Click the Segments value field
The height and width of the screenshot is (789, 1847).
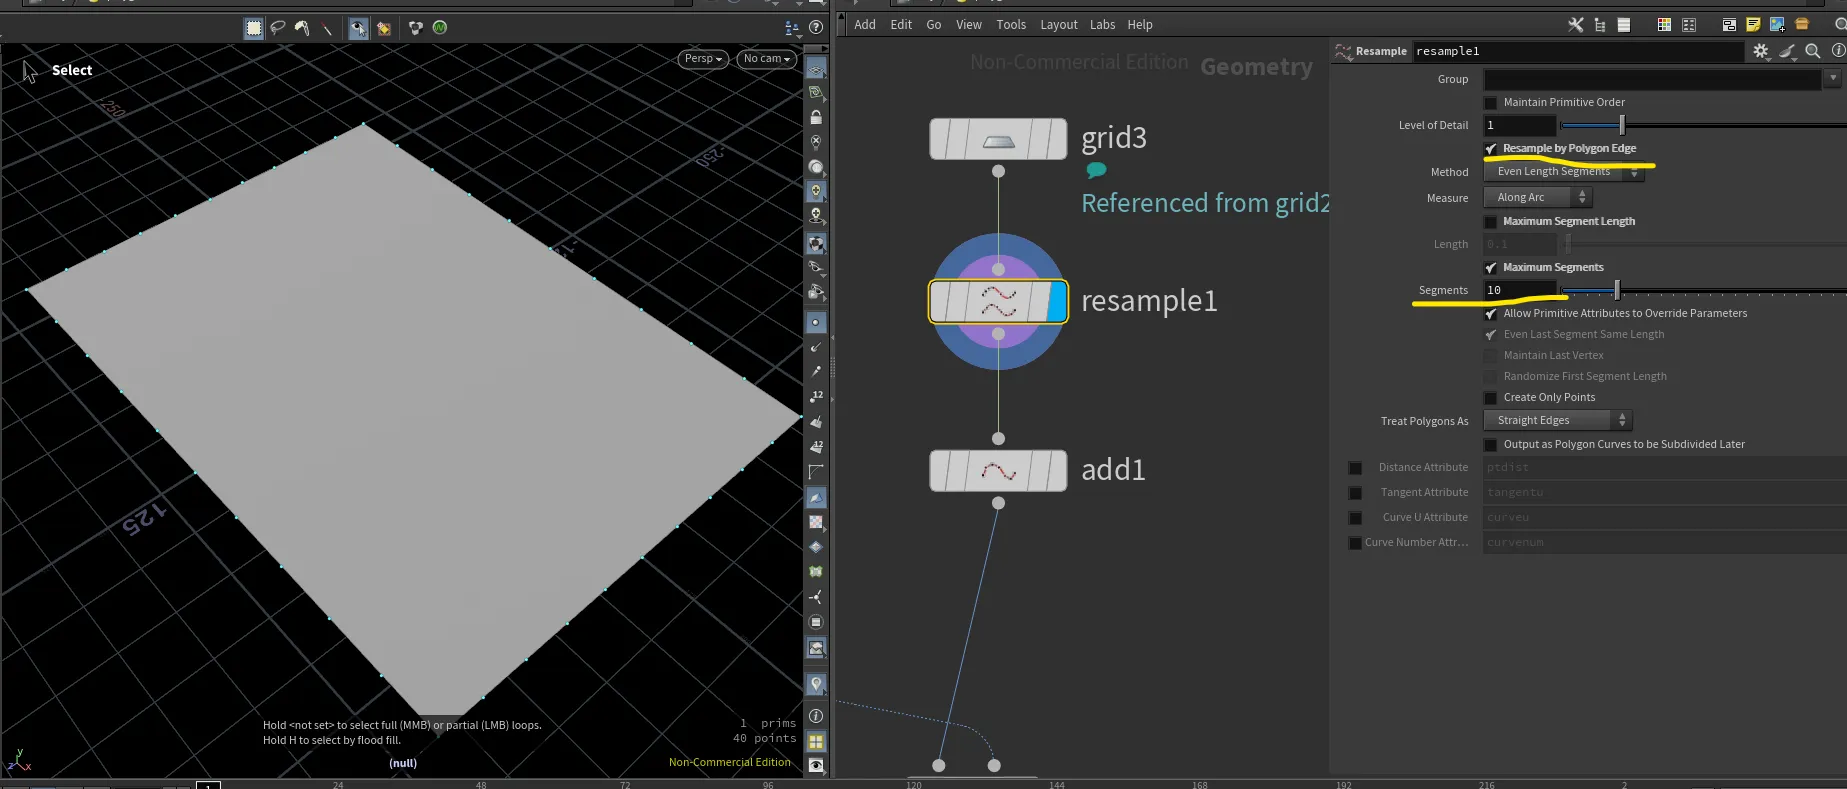click(x=1520, y=291)
